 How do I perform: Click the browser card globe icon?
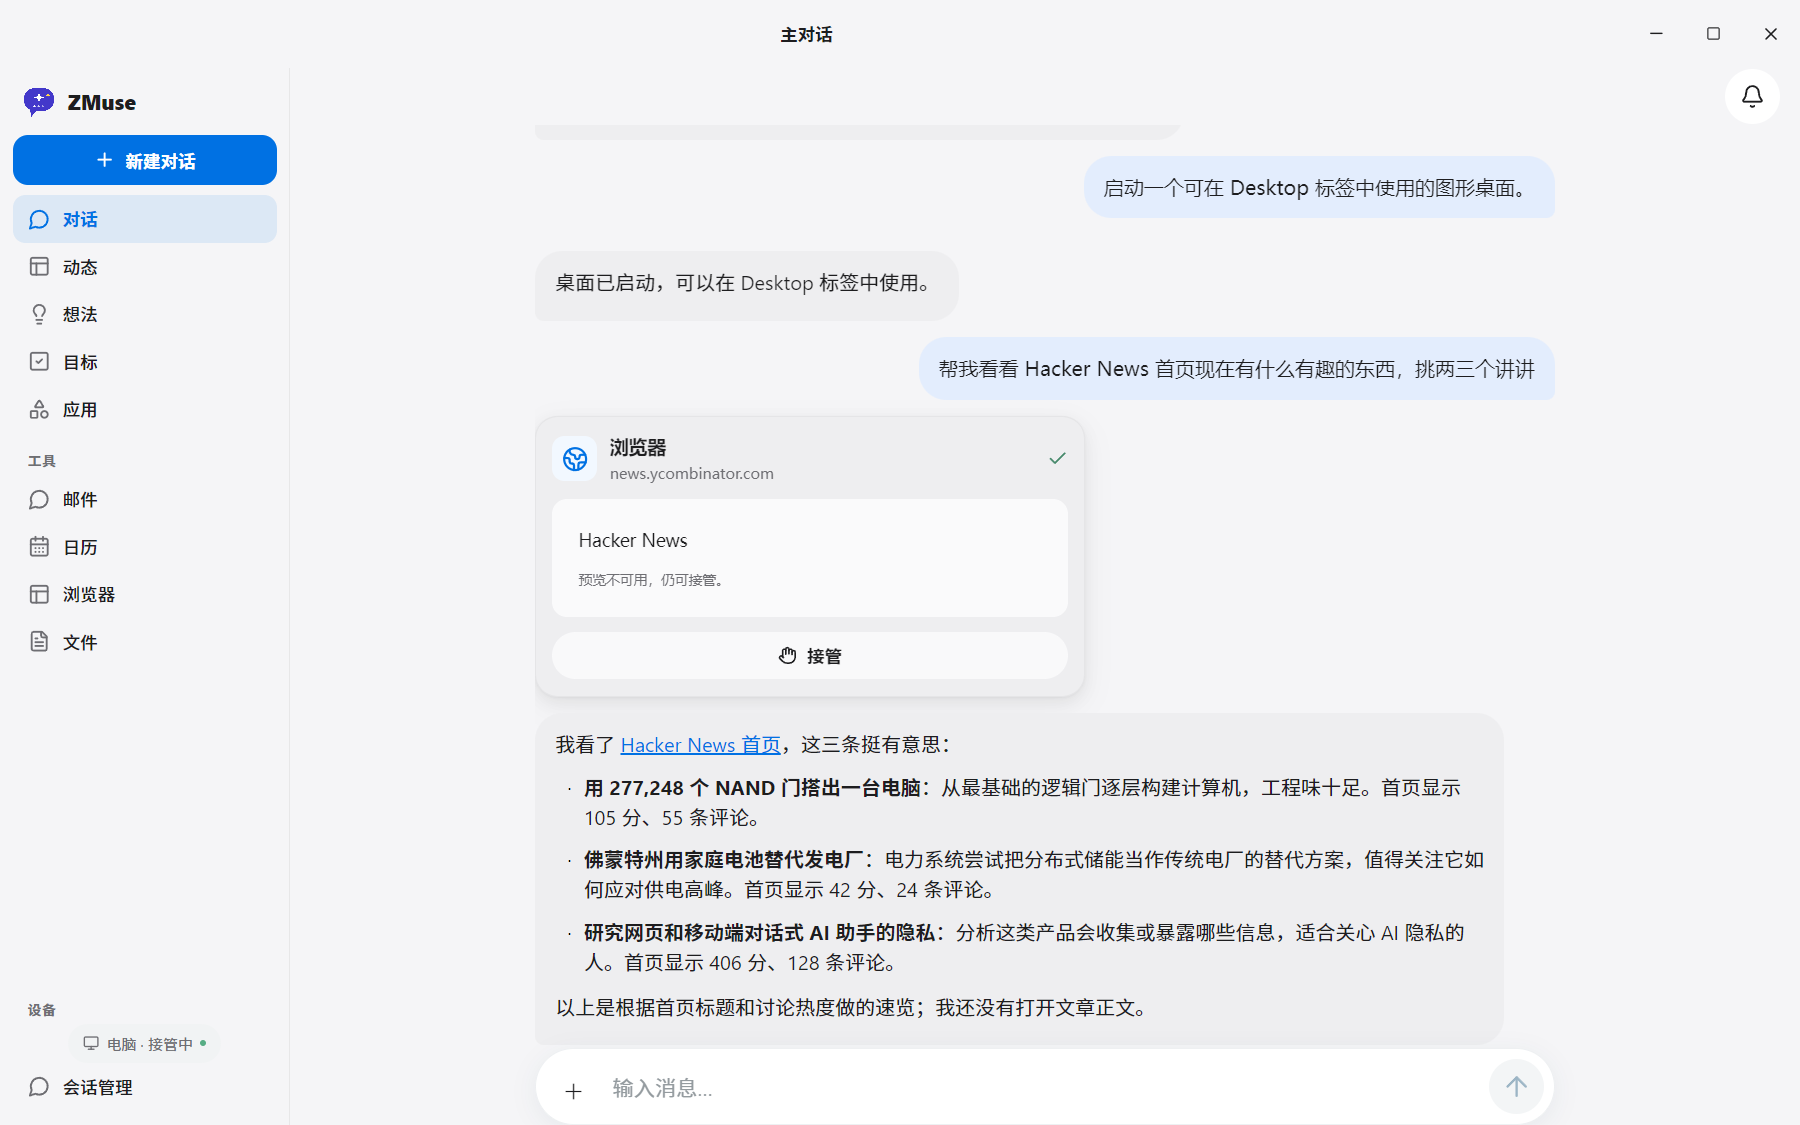point(575,459)
